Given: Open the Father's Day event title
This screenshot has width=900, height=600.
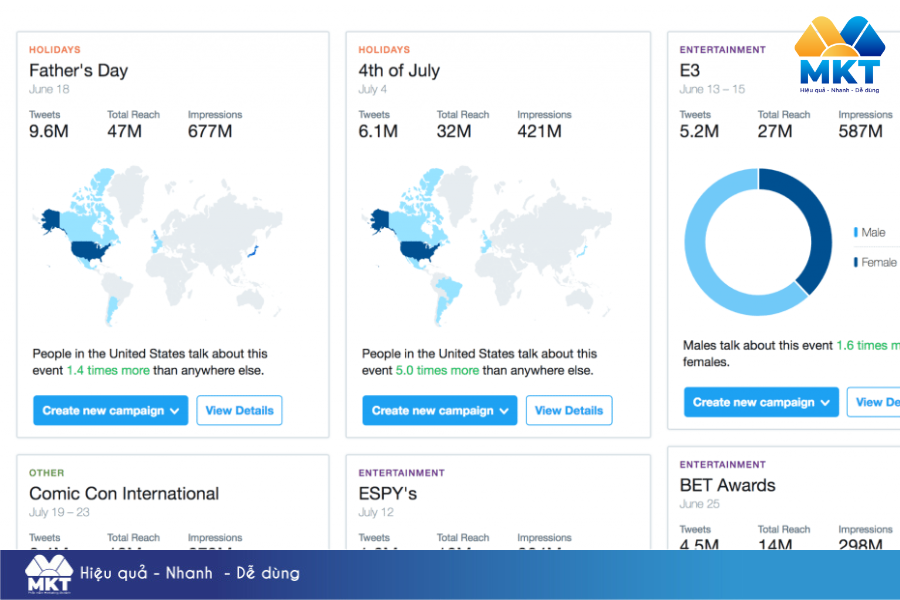Looking at the screenshot, I should point(78,71).
